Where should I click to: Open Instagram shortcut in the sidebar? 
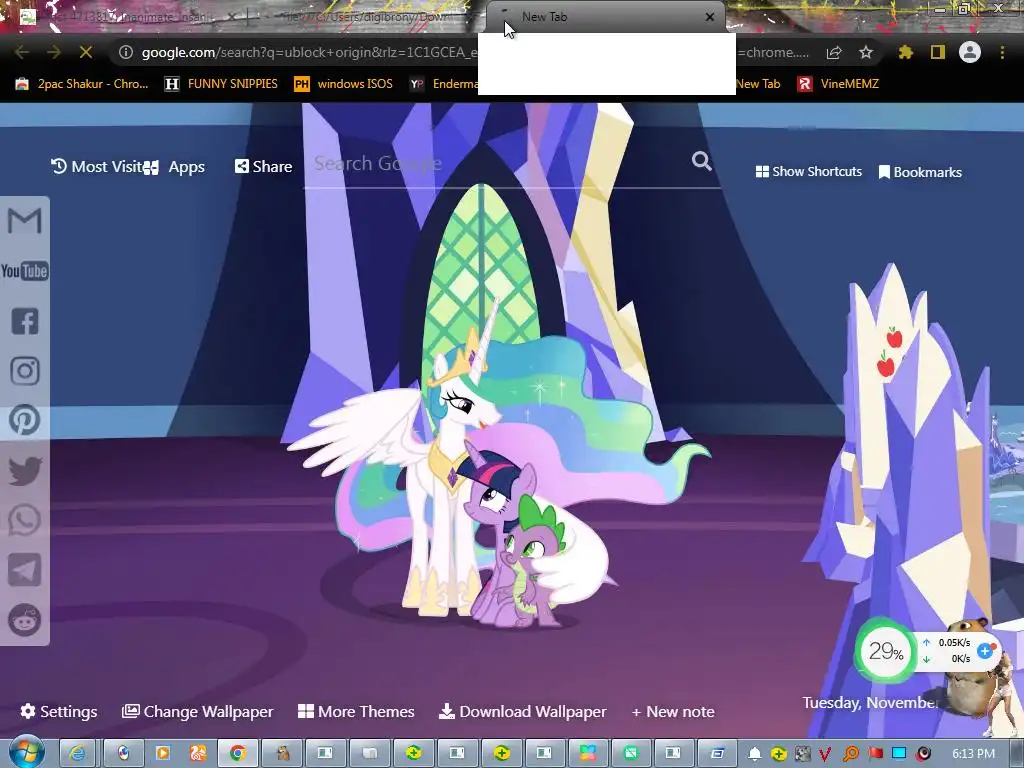tap(25, 371)
